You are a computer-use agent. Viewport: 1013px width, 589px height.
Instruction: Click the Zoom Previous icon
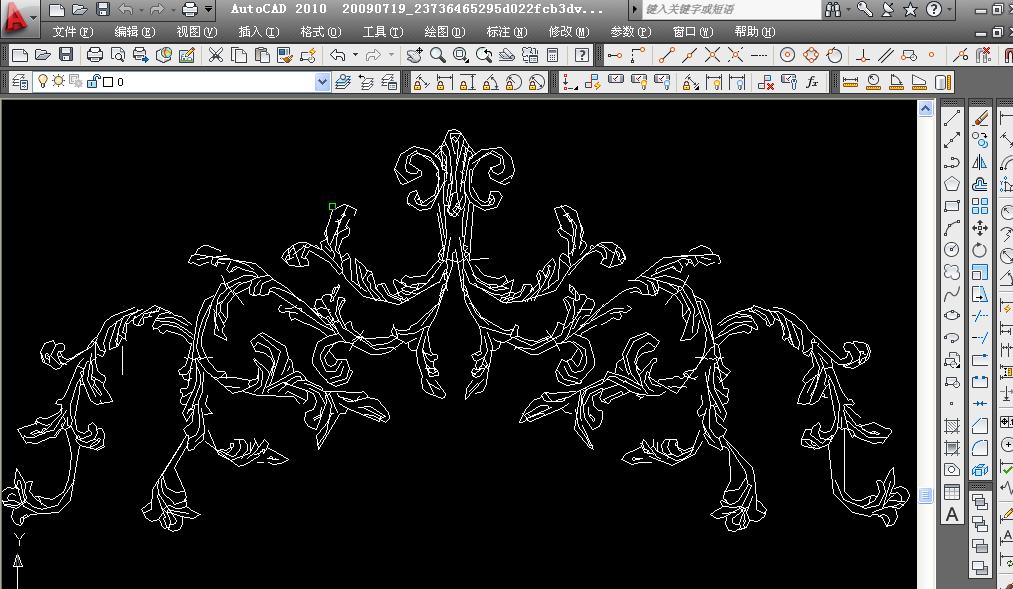click(x=483, y=55)
